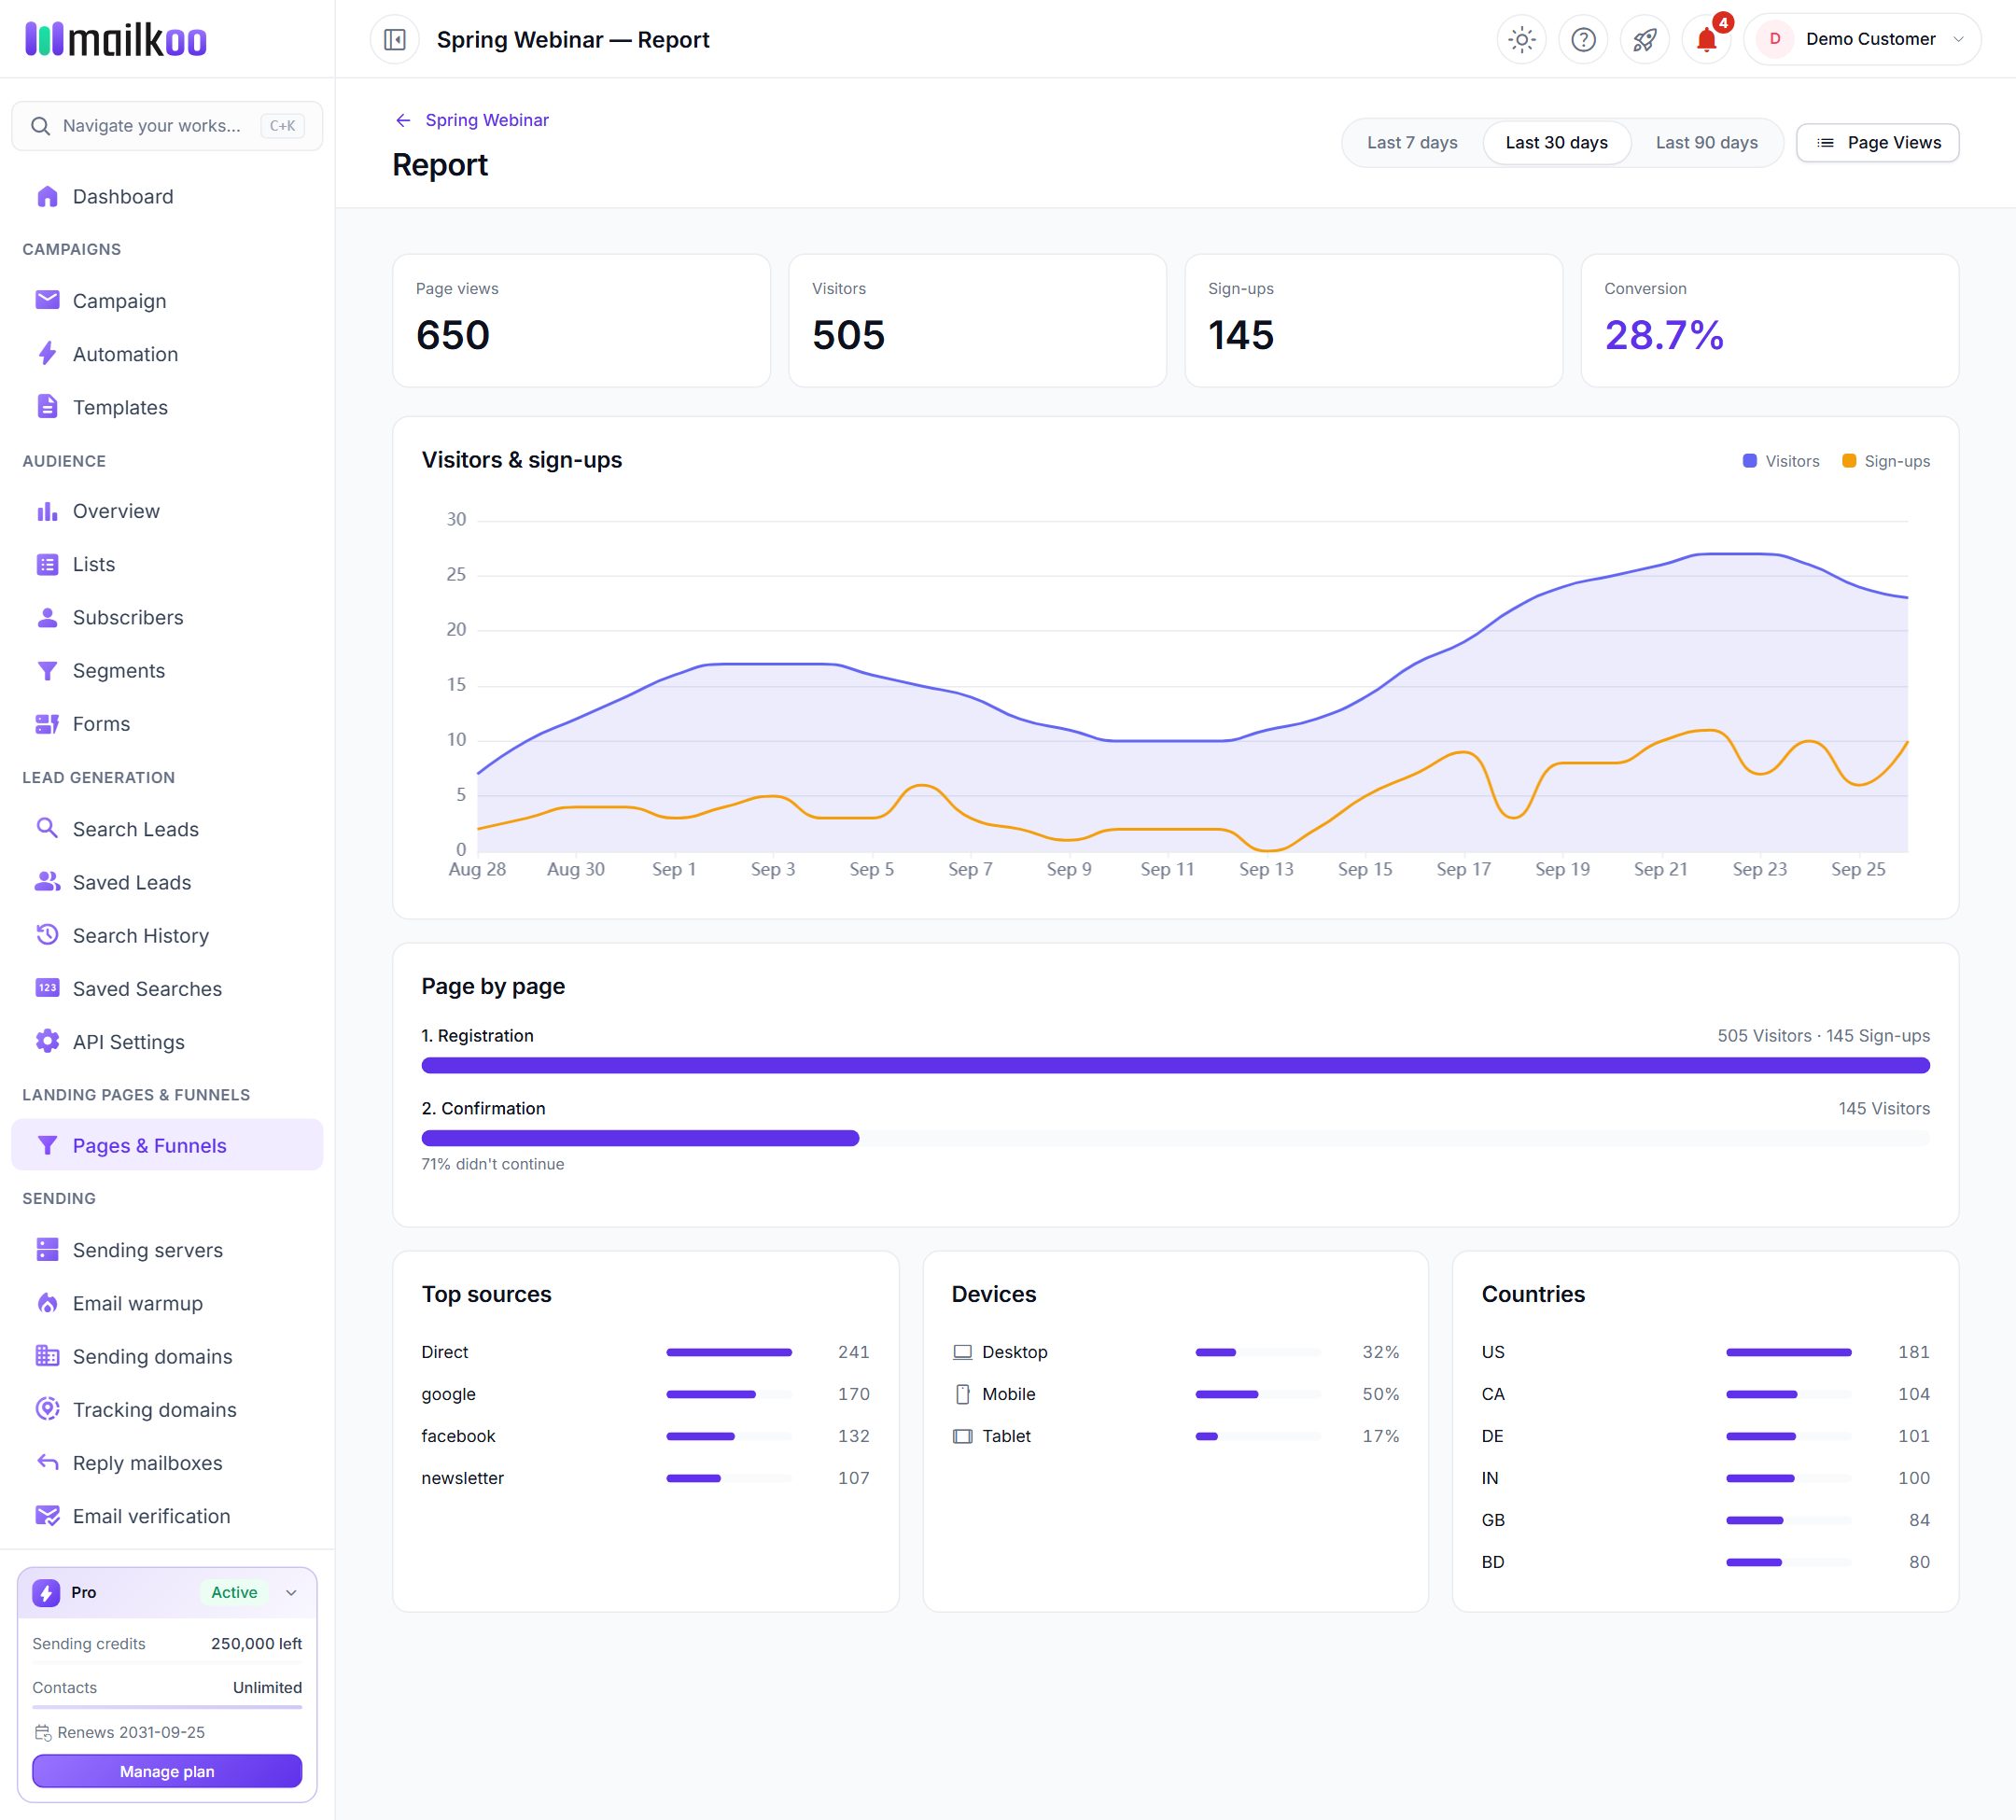This screenshot has height=1820, width=2016.
Task: Open Dashboard from the sidebar
Action: coord(167,196)
